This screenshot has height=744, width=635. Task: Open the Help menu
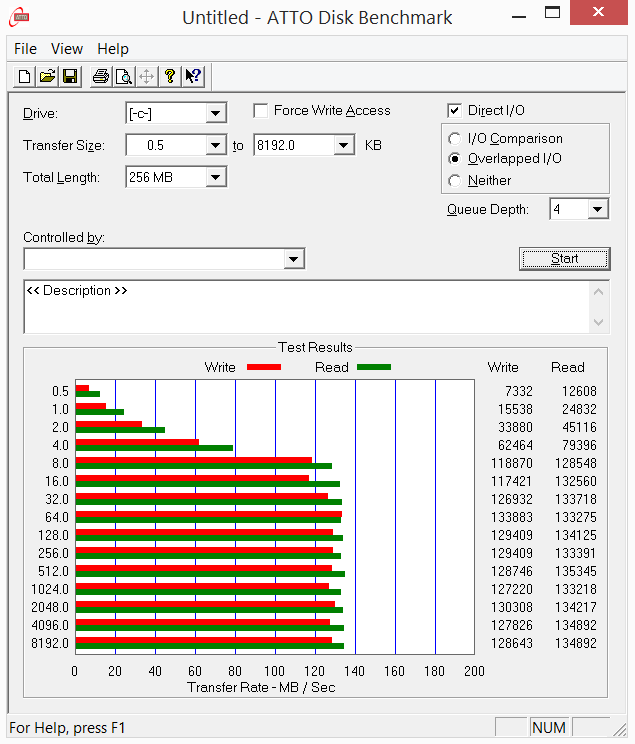click(113, 49)
